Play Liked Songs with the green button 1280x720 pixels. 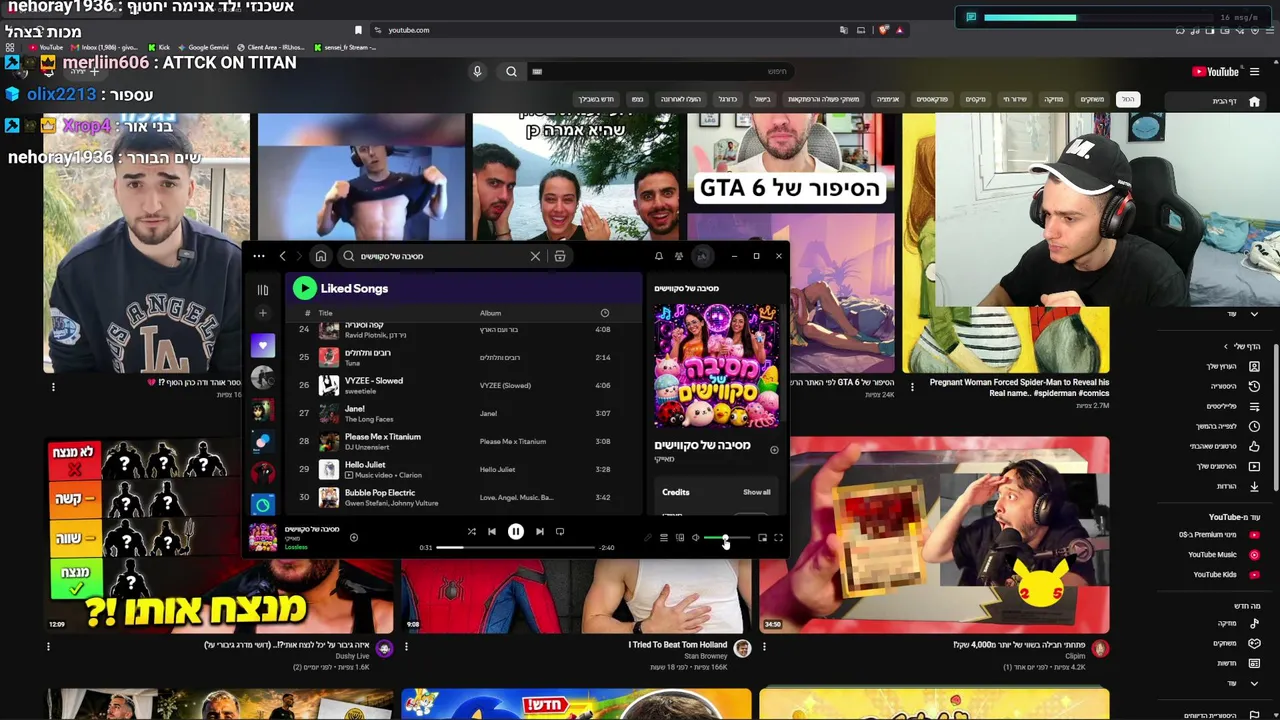(304, 288)
